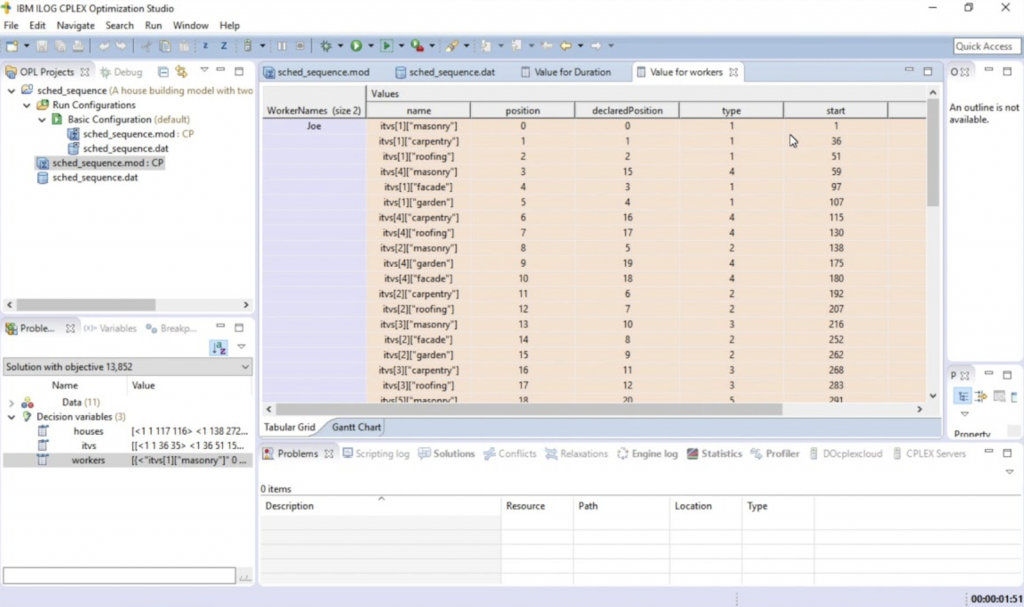Click the Run icon with red toolbox
The width and height of the screenshot is (1024, 607).
tap(417, 46)
